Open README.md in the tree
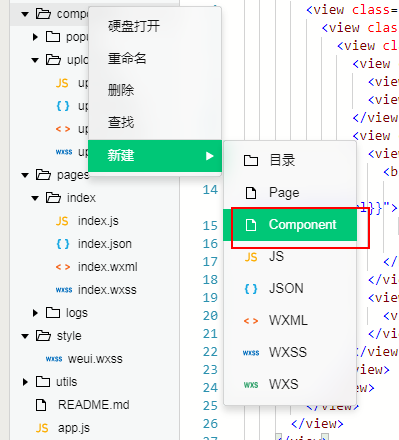The image size is (399, 440). click(93, 405)
